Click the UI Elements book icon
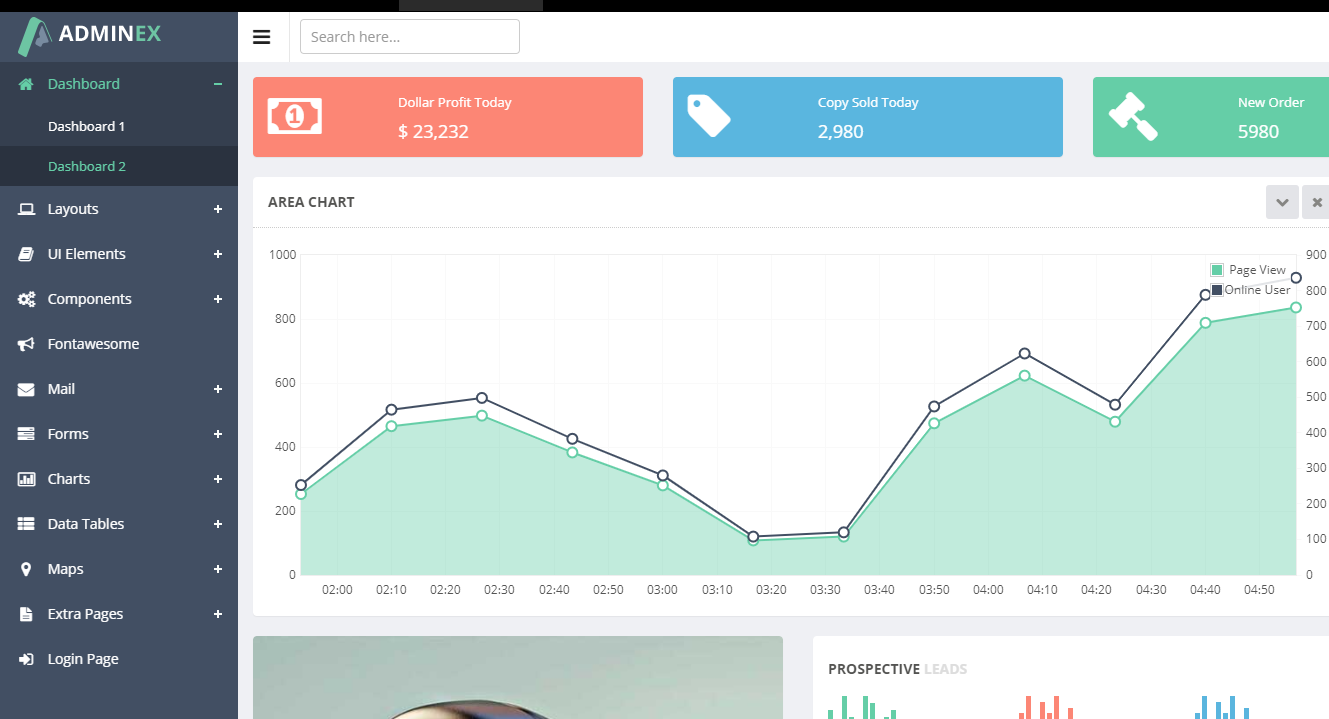1329x719 pixels. 26,254
